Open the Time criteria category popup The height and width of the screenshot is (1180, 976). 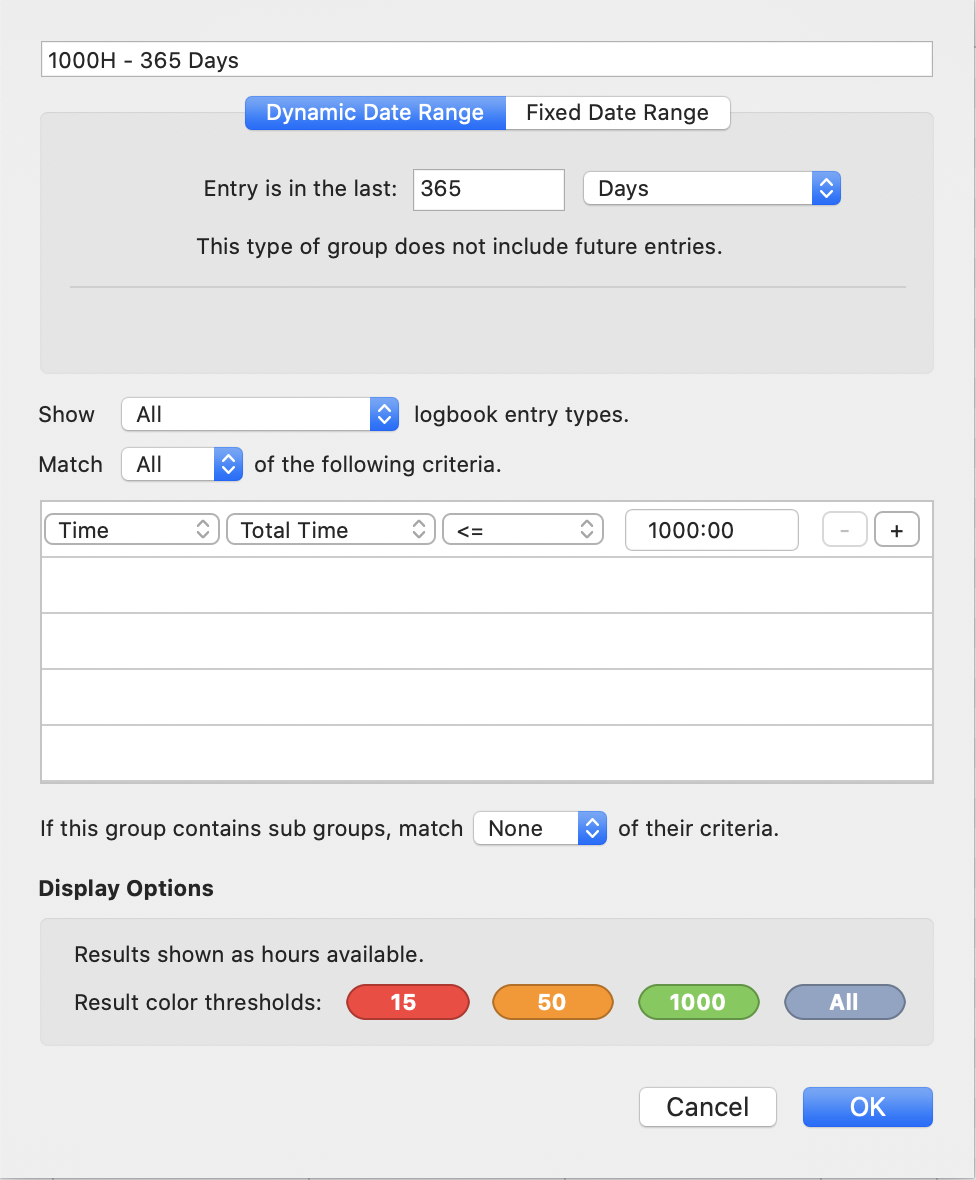[132, 530]
